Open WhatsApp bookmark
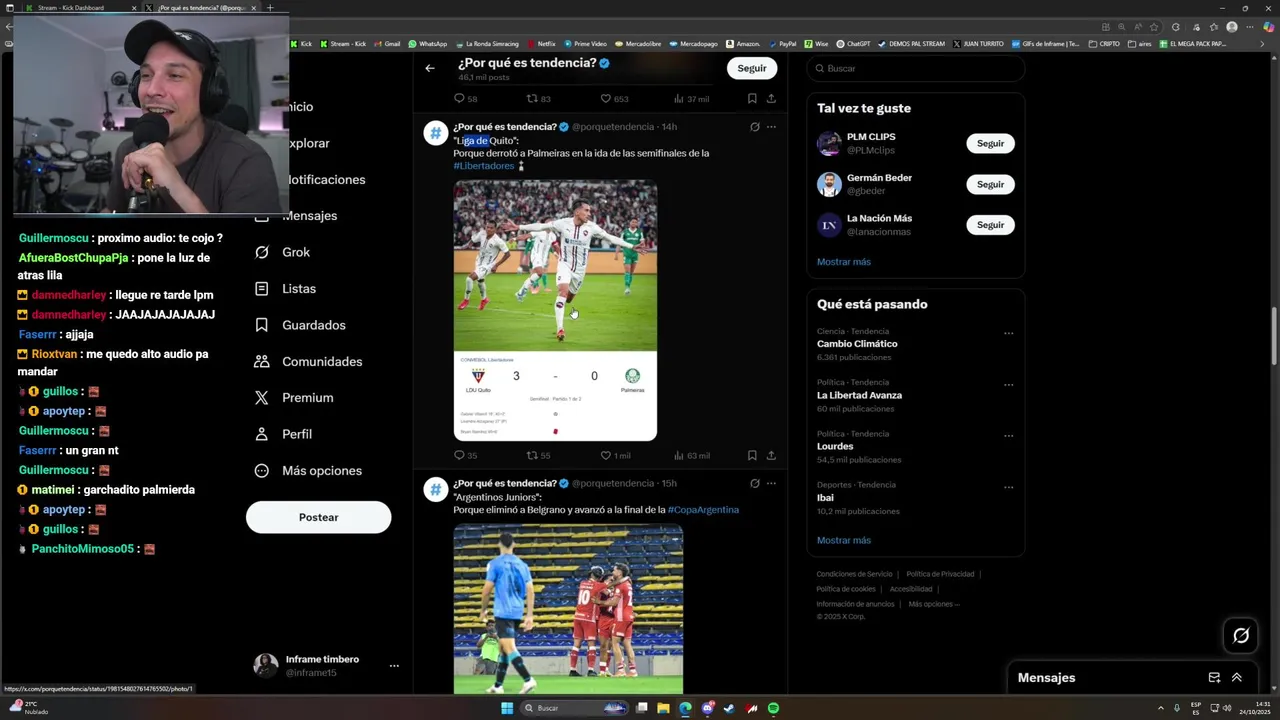 427,44
